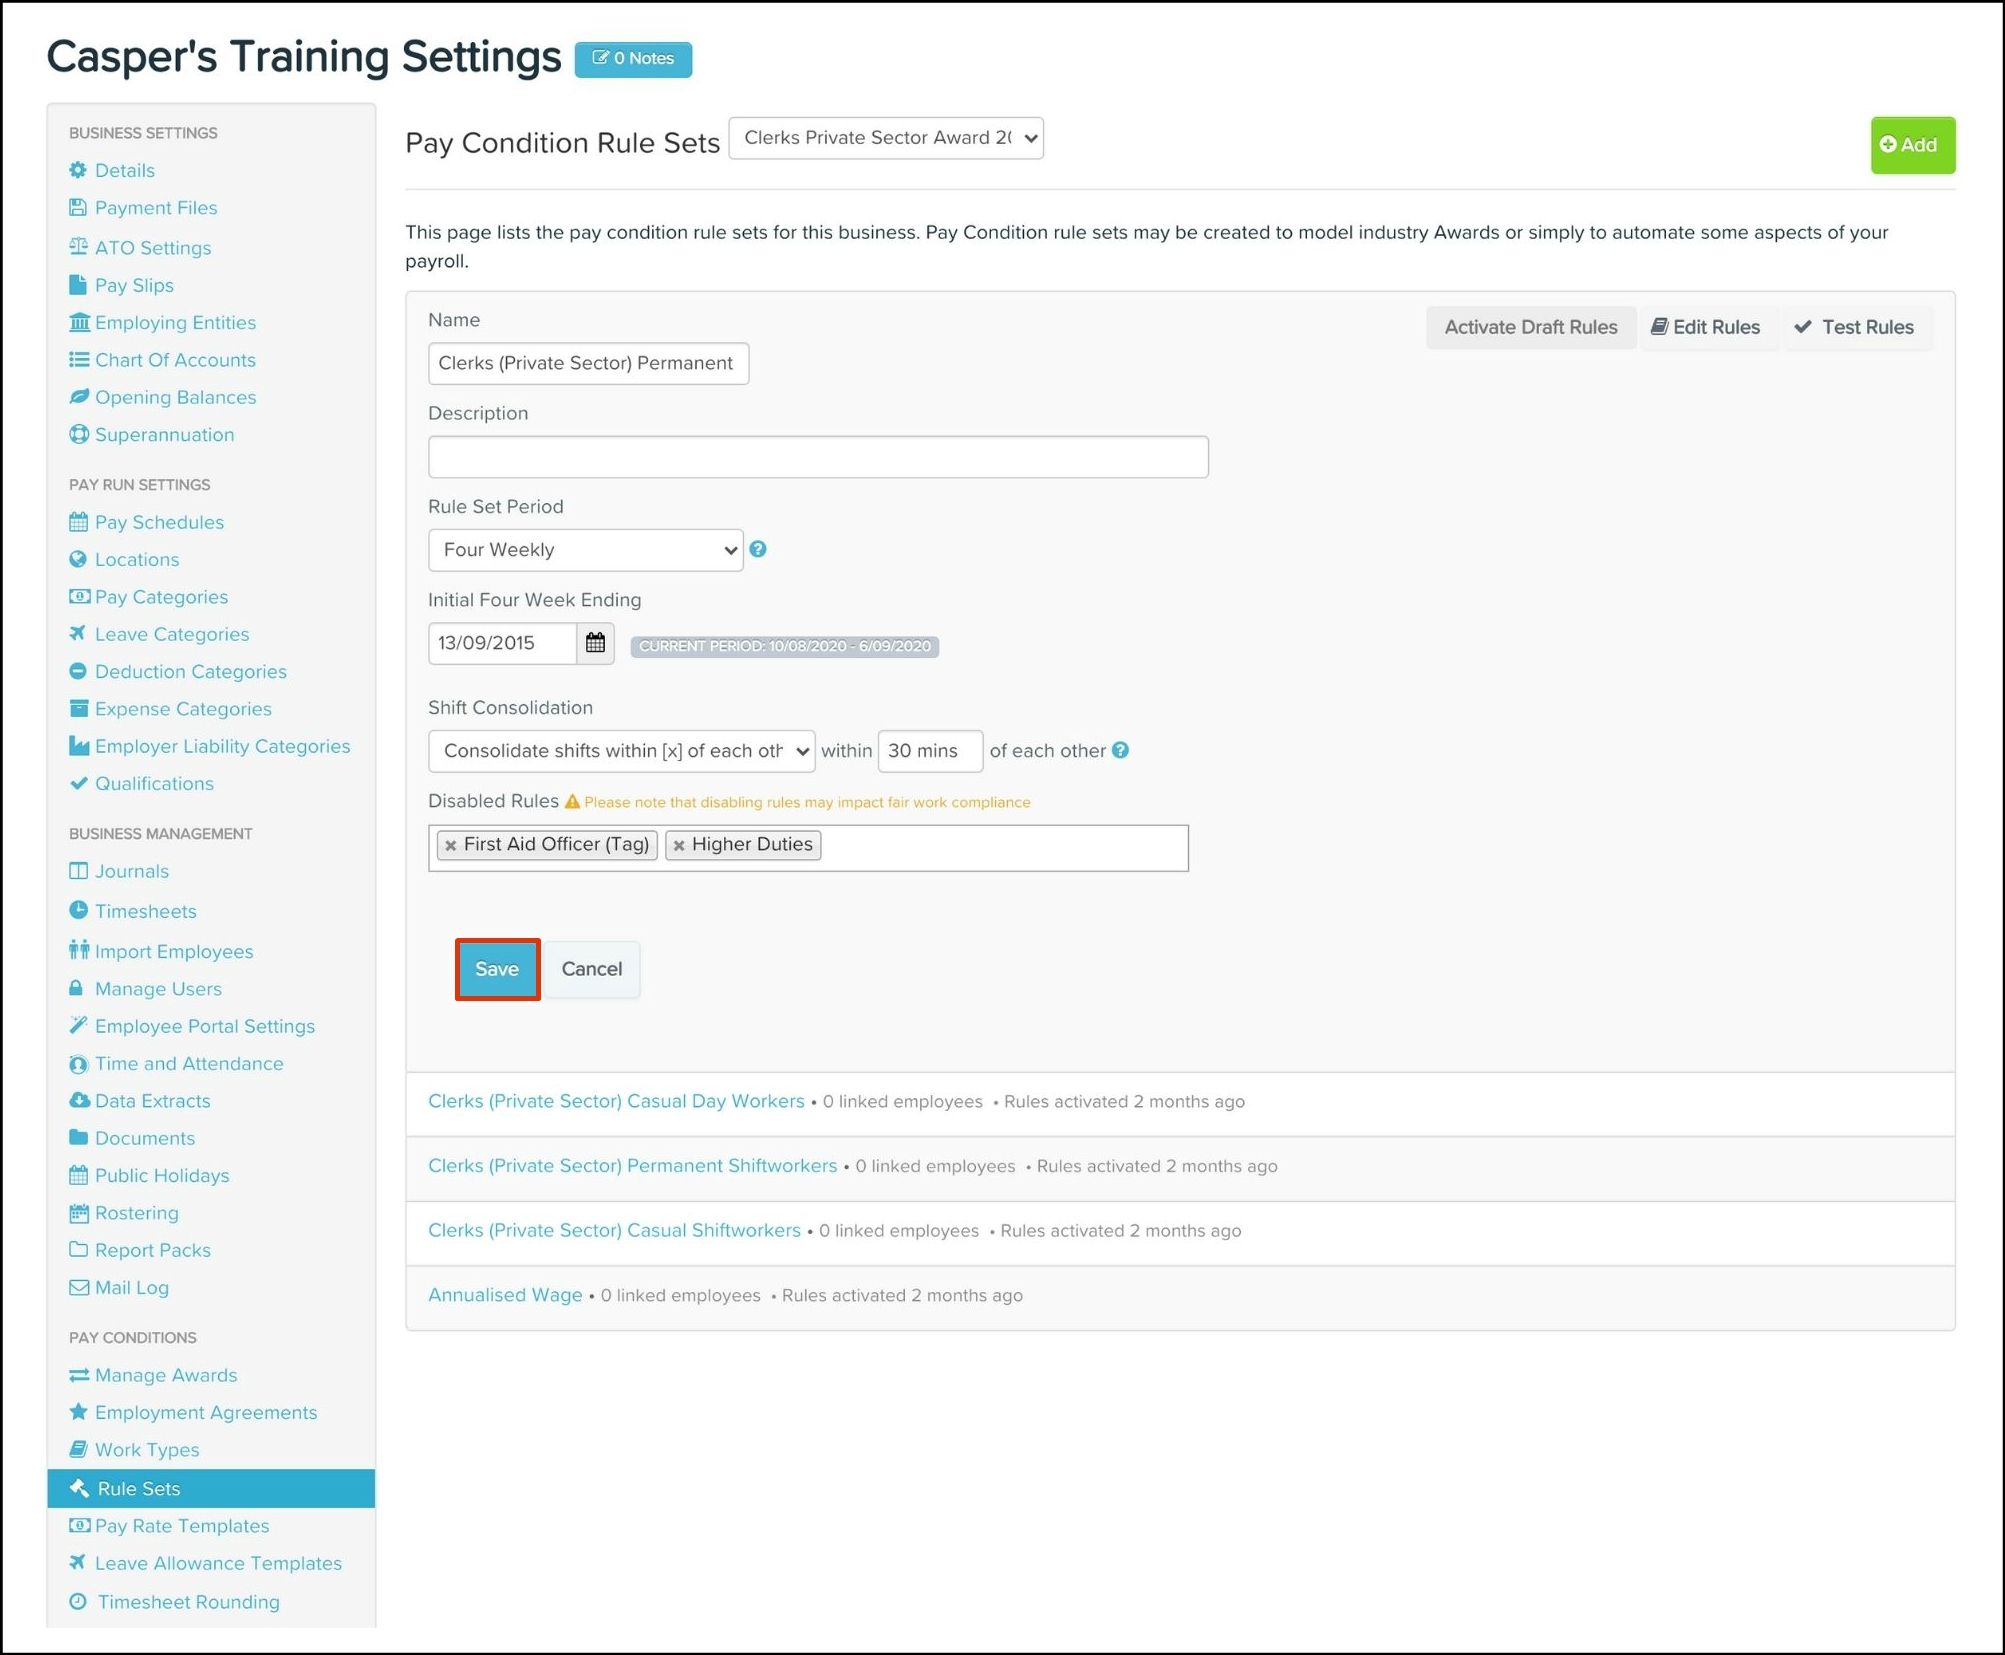This screenshot has height=1655, width=2005.
Task: Expand the shift consolidation option dropdown
Action: [621, 751]
